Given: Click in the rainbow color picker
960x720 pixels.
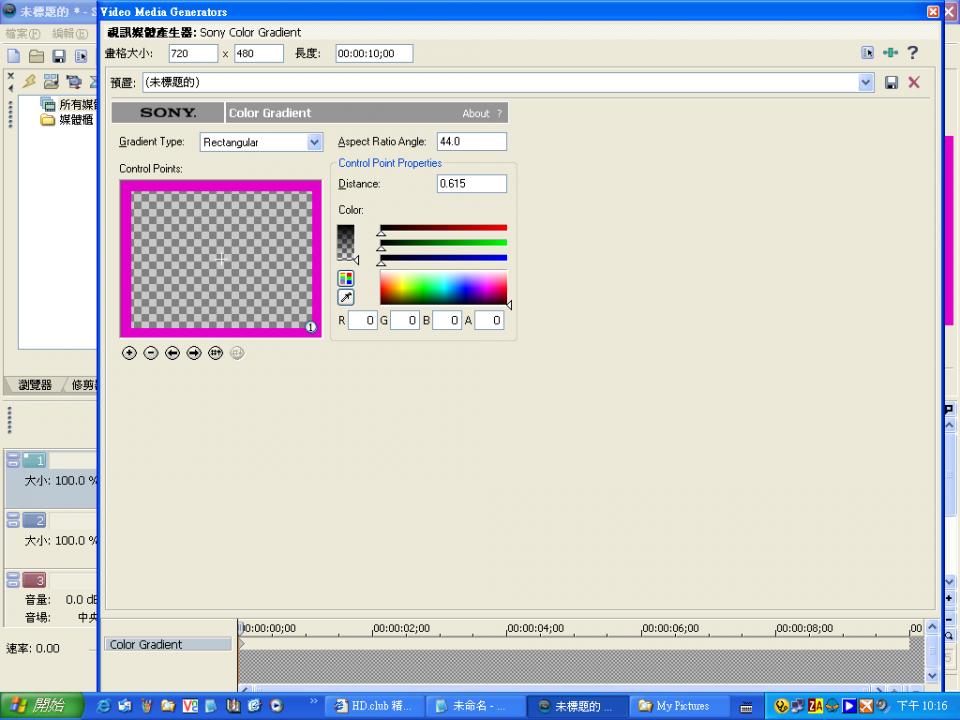Looking at the screenshot, I should [x=443, y=287].
